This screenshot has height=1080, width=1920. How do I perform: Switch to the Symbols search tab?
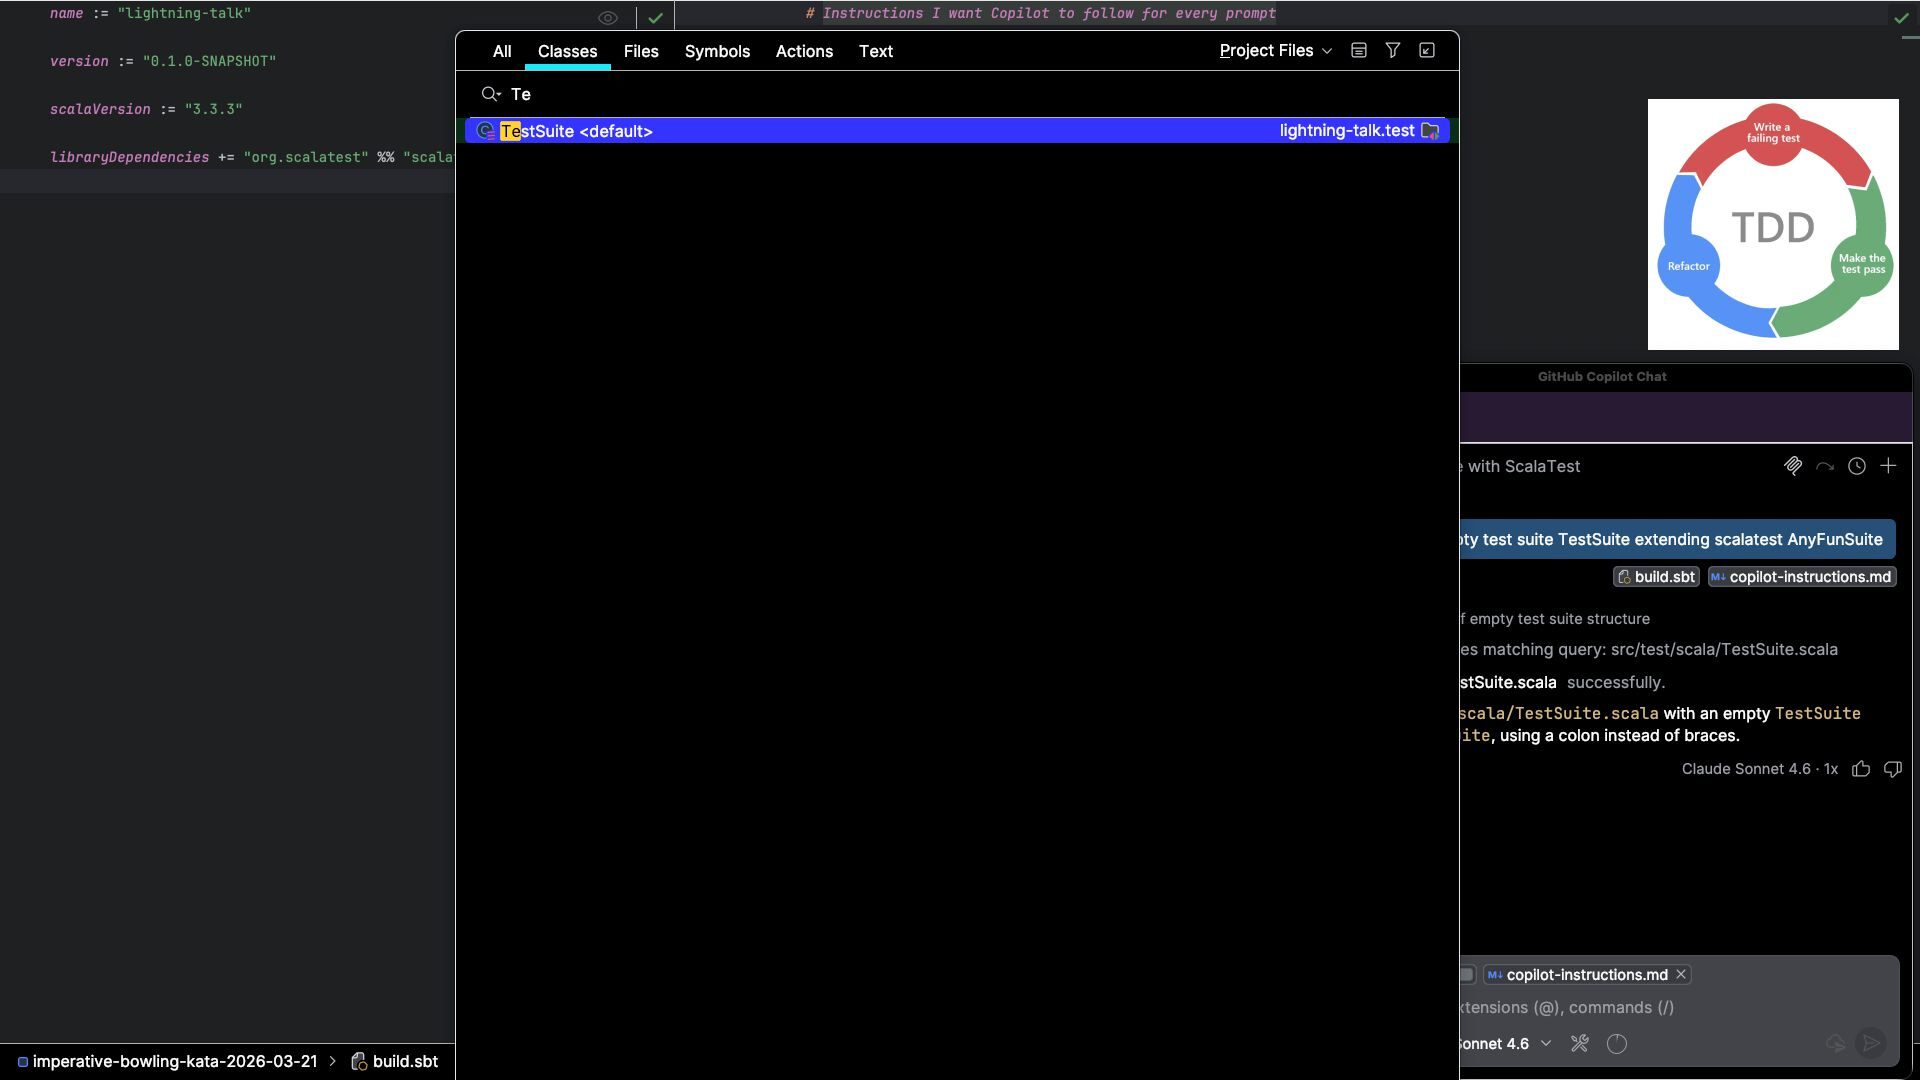point(717,51)
